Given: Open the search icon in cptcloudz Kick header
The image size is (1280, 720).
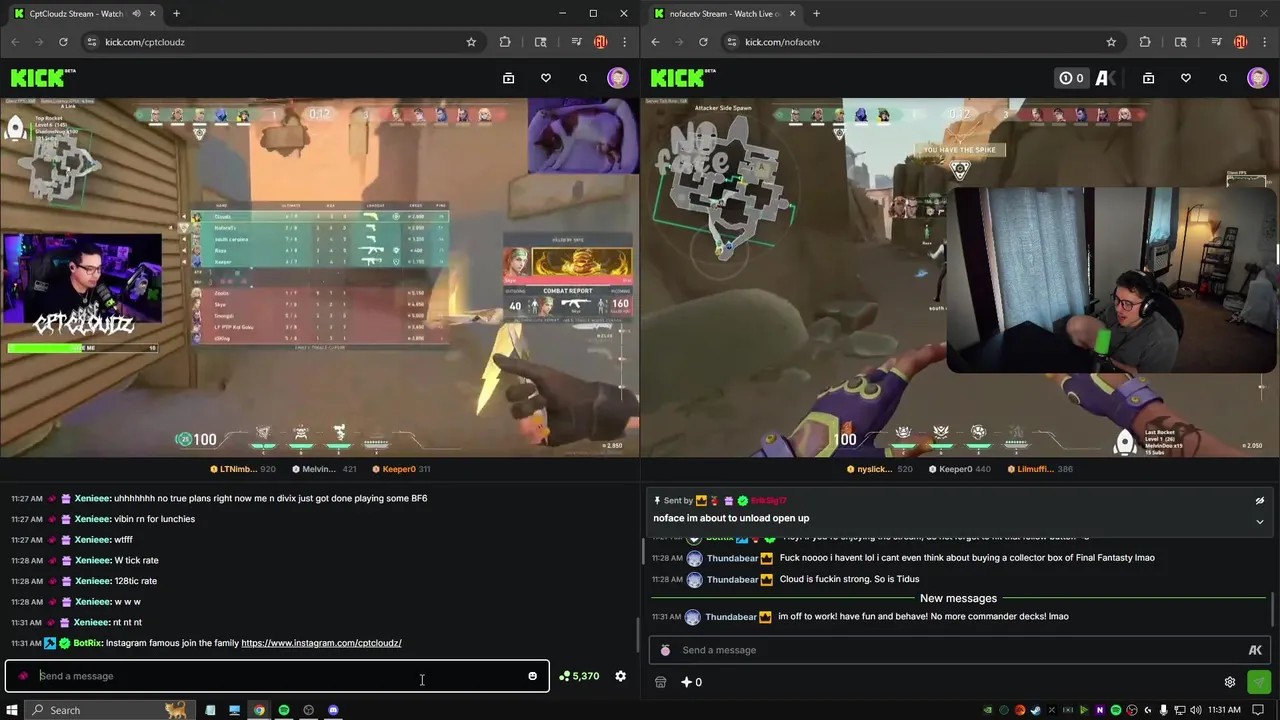Looking at the screenshot, I should (x=583, y=78).
